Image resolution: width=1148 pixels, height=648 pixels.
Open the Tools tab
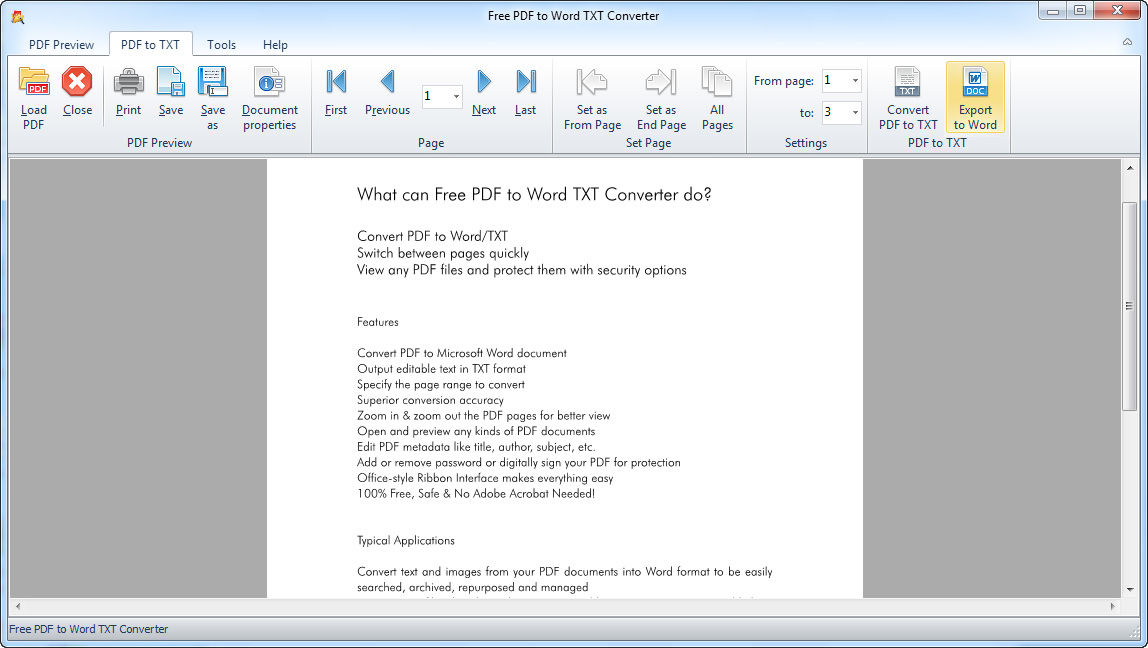[x=221, y=45]
